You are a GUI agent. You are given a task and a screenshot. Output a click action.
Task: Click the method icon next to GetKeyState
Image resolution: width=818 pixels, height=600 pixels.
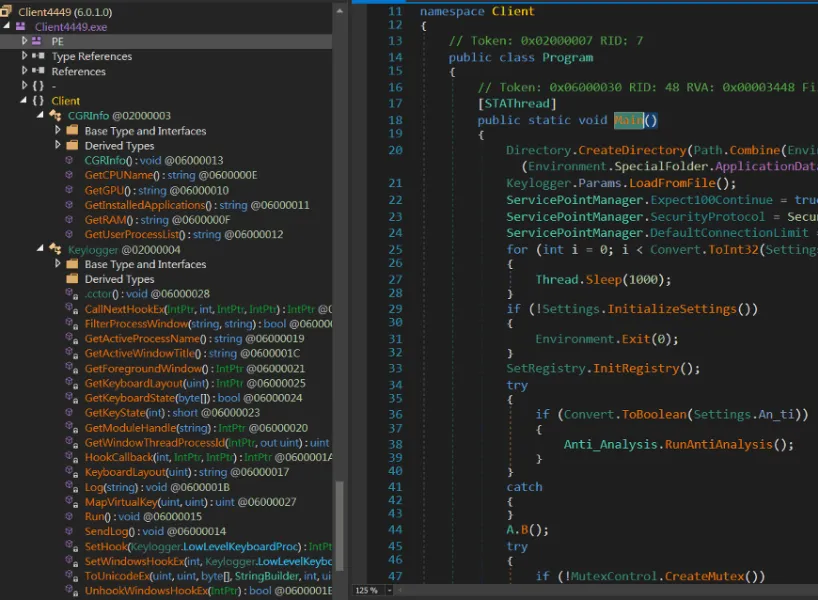[x=71, y=412]
